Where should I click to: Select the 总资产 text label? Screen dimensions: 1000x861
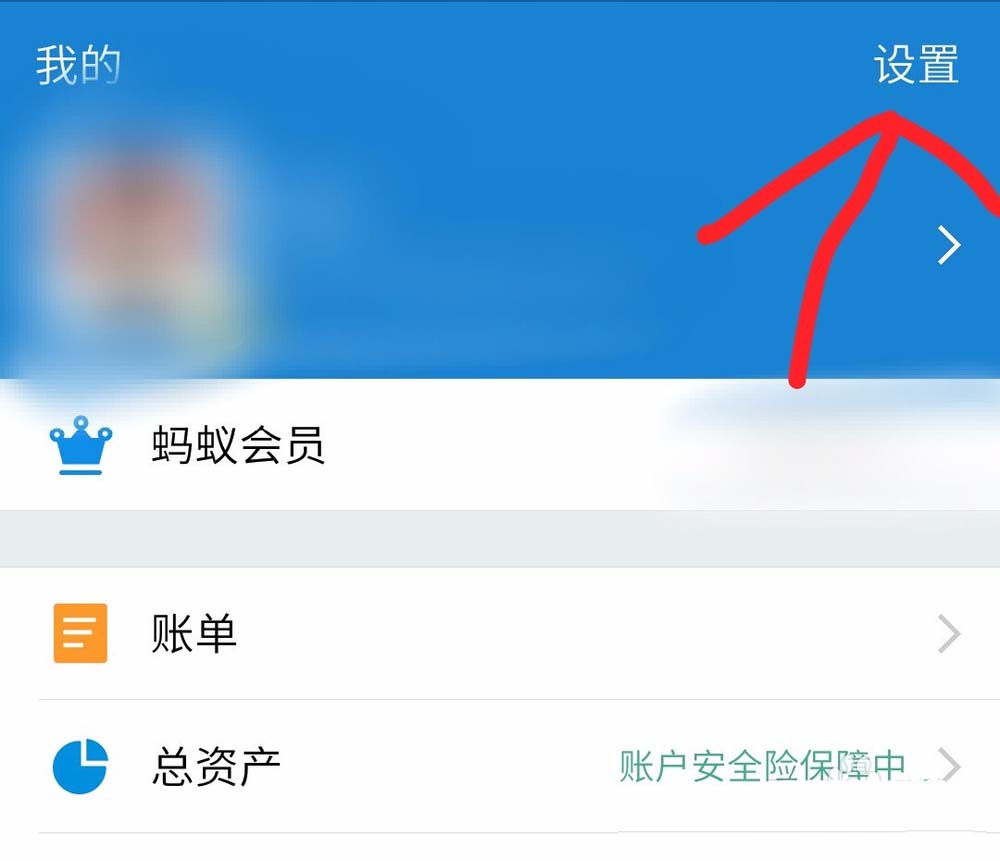216,766
